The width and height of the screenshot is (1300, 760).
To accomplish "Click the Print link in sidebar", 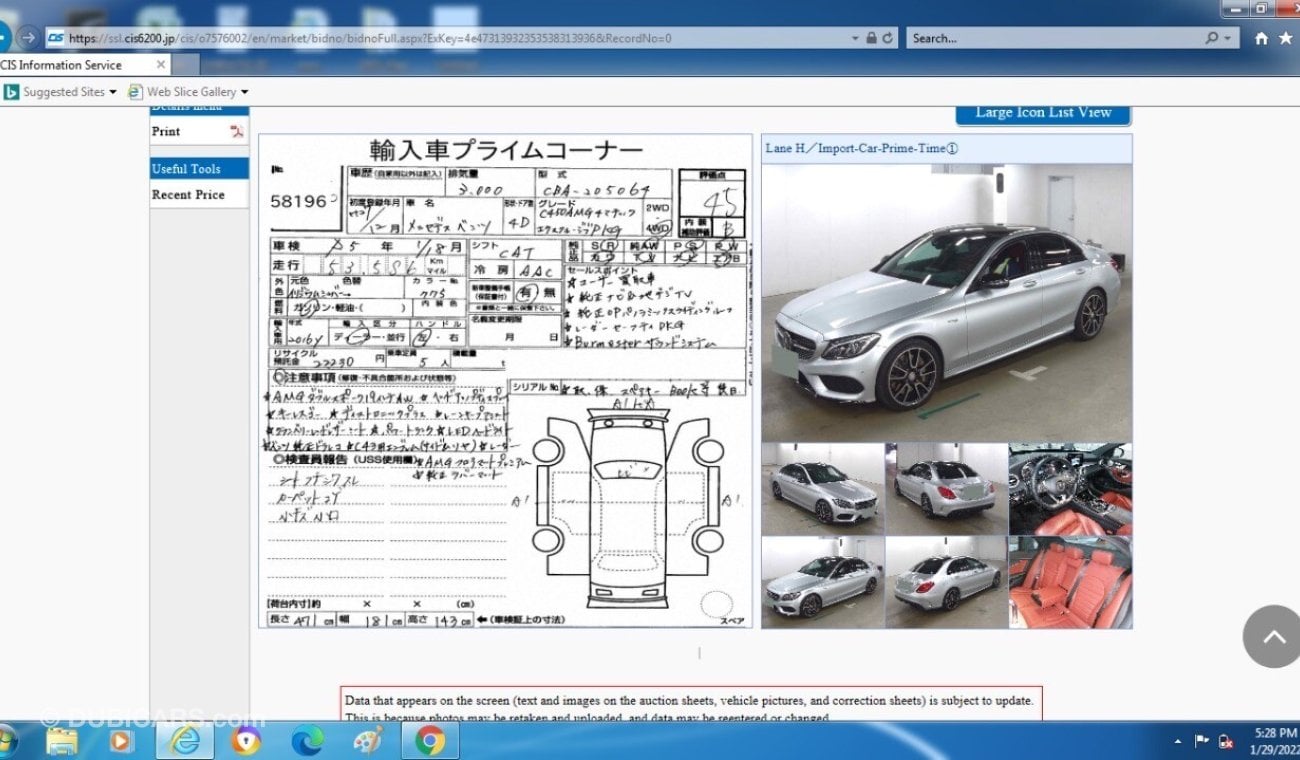I will pyautogui.click(x=166, y=131).
